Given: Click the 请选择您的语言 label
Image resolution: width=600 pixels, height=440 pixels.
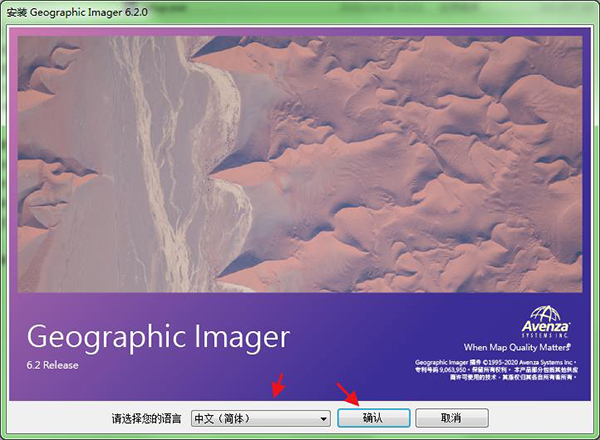Looking at the screenshot, I should click(x=146, y=419).
